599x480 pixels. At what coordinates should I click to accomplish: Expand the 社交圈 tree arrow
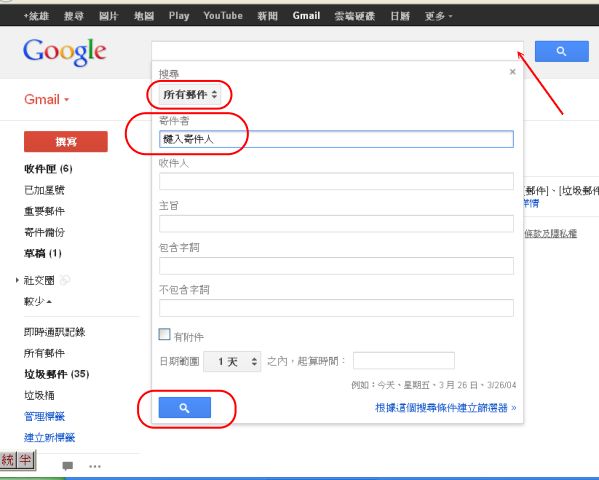click(x=17, y=280)
